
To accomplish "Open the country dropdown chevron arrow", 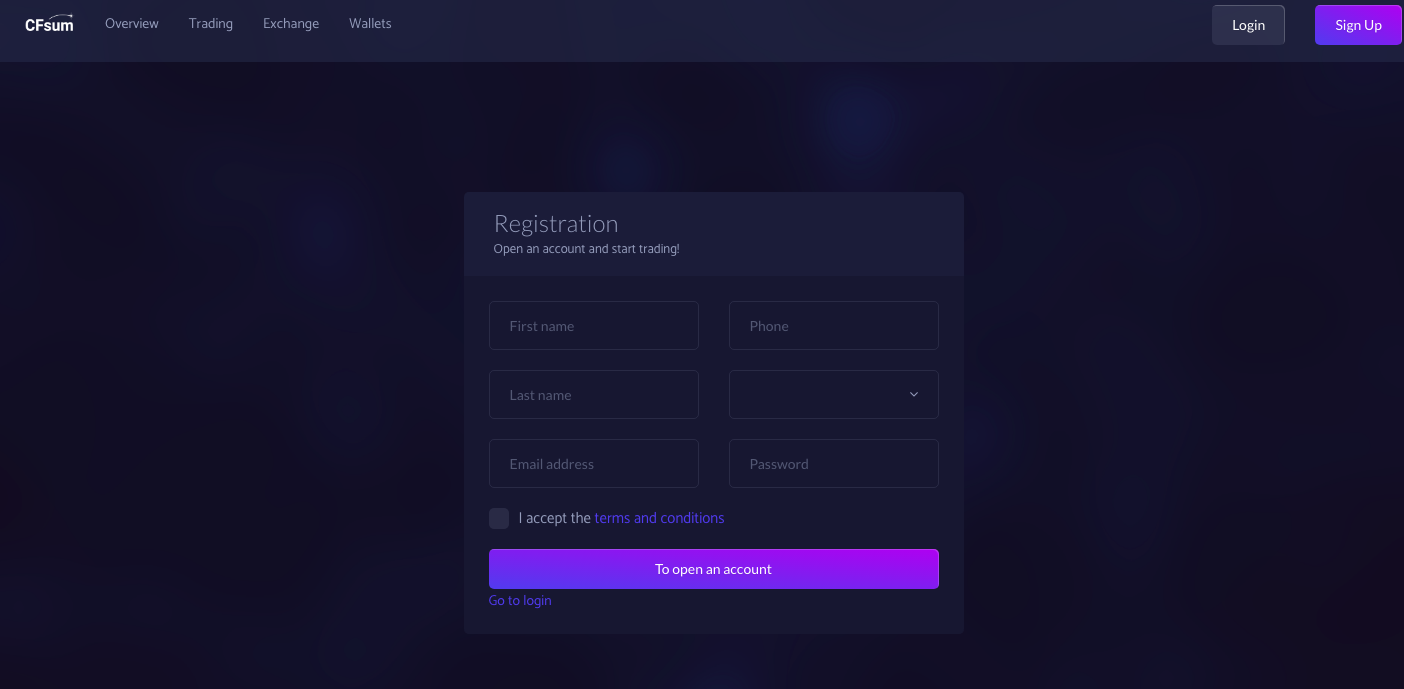I will click(913, 394).
